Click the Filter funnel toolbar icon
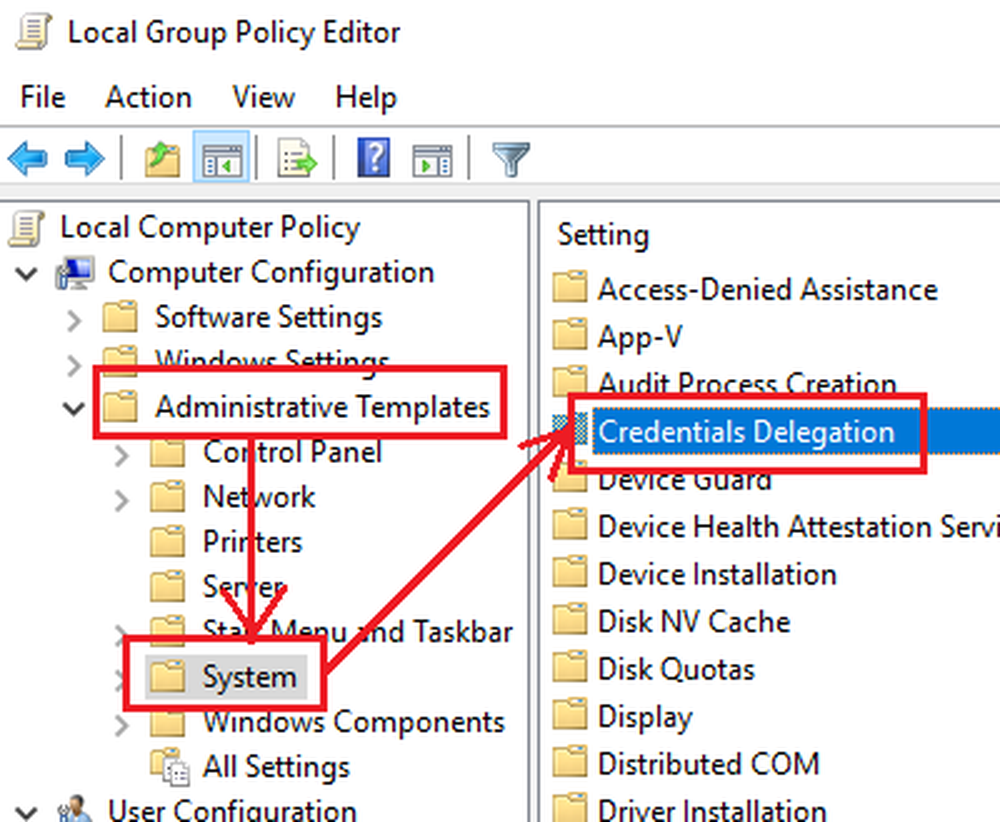Viewport: 1000px width, 822px height. click(x=510, y=159)
